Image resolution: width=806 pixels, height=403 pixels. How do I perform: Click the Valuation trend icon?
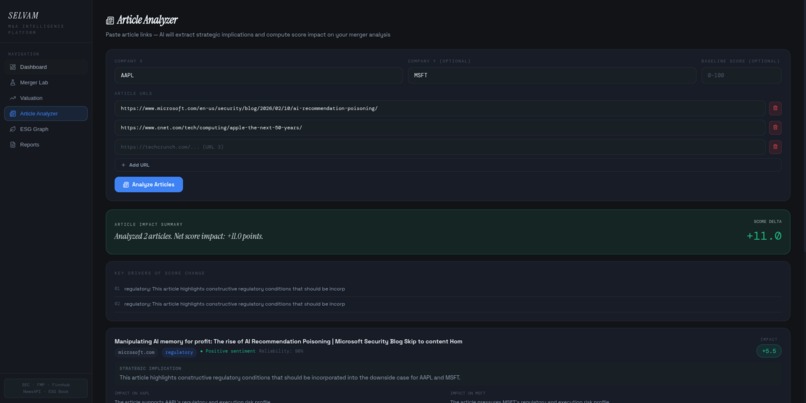(x=13, y=98)
